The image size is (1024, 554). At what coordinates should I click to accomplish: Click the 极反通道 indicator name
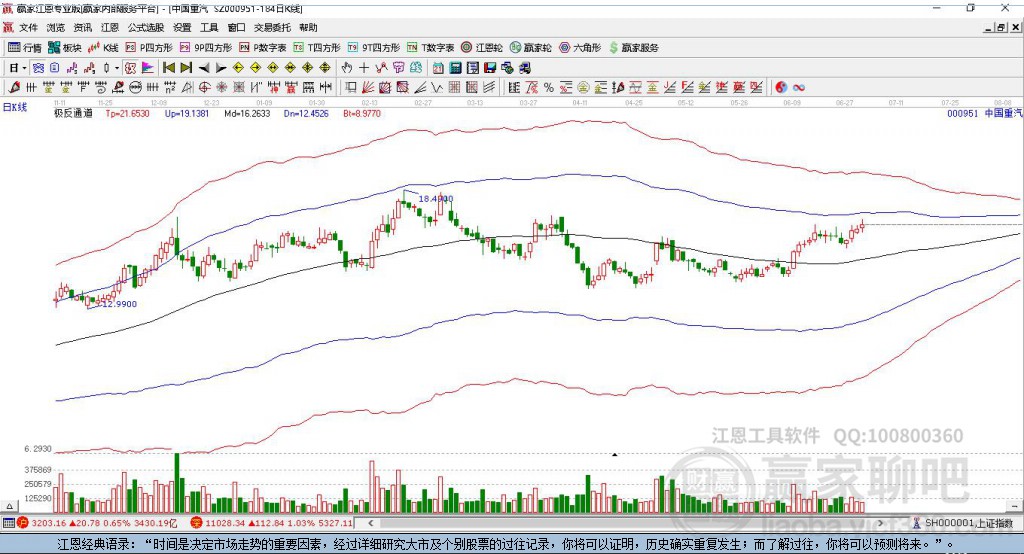73,113
